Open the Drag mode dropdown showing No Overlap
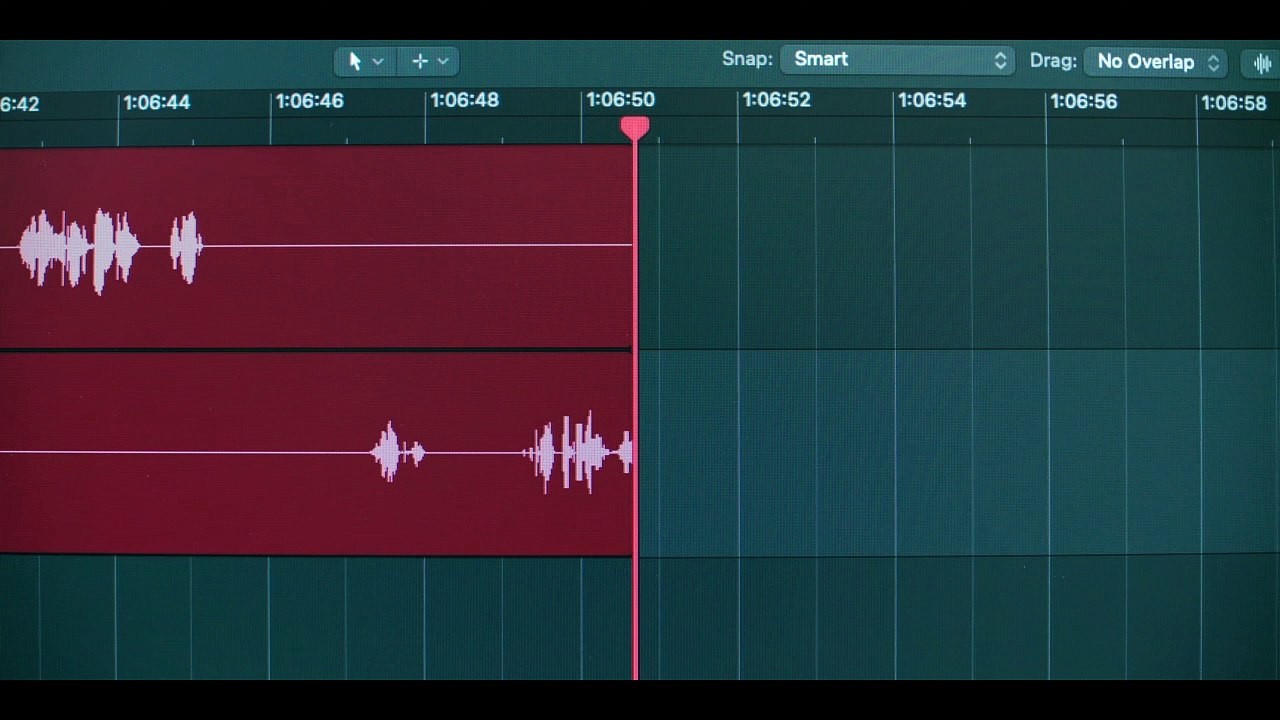This screenshot has height=720, width=1280. [1155, 62]
